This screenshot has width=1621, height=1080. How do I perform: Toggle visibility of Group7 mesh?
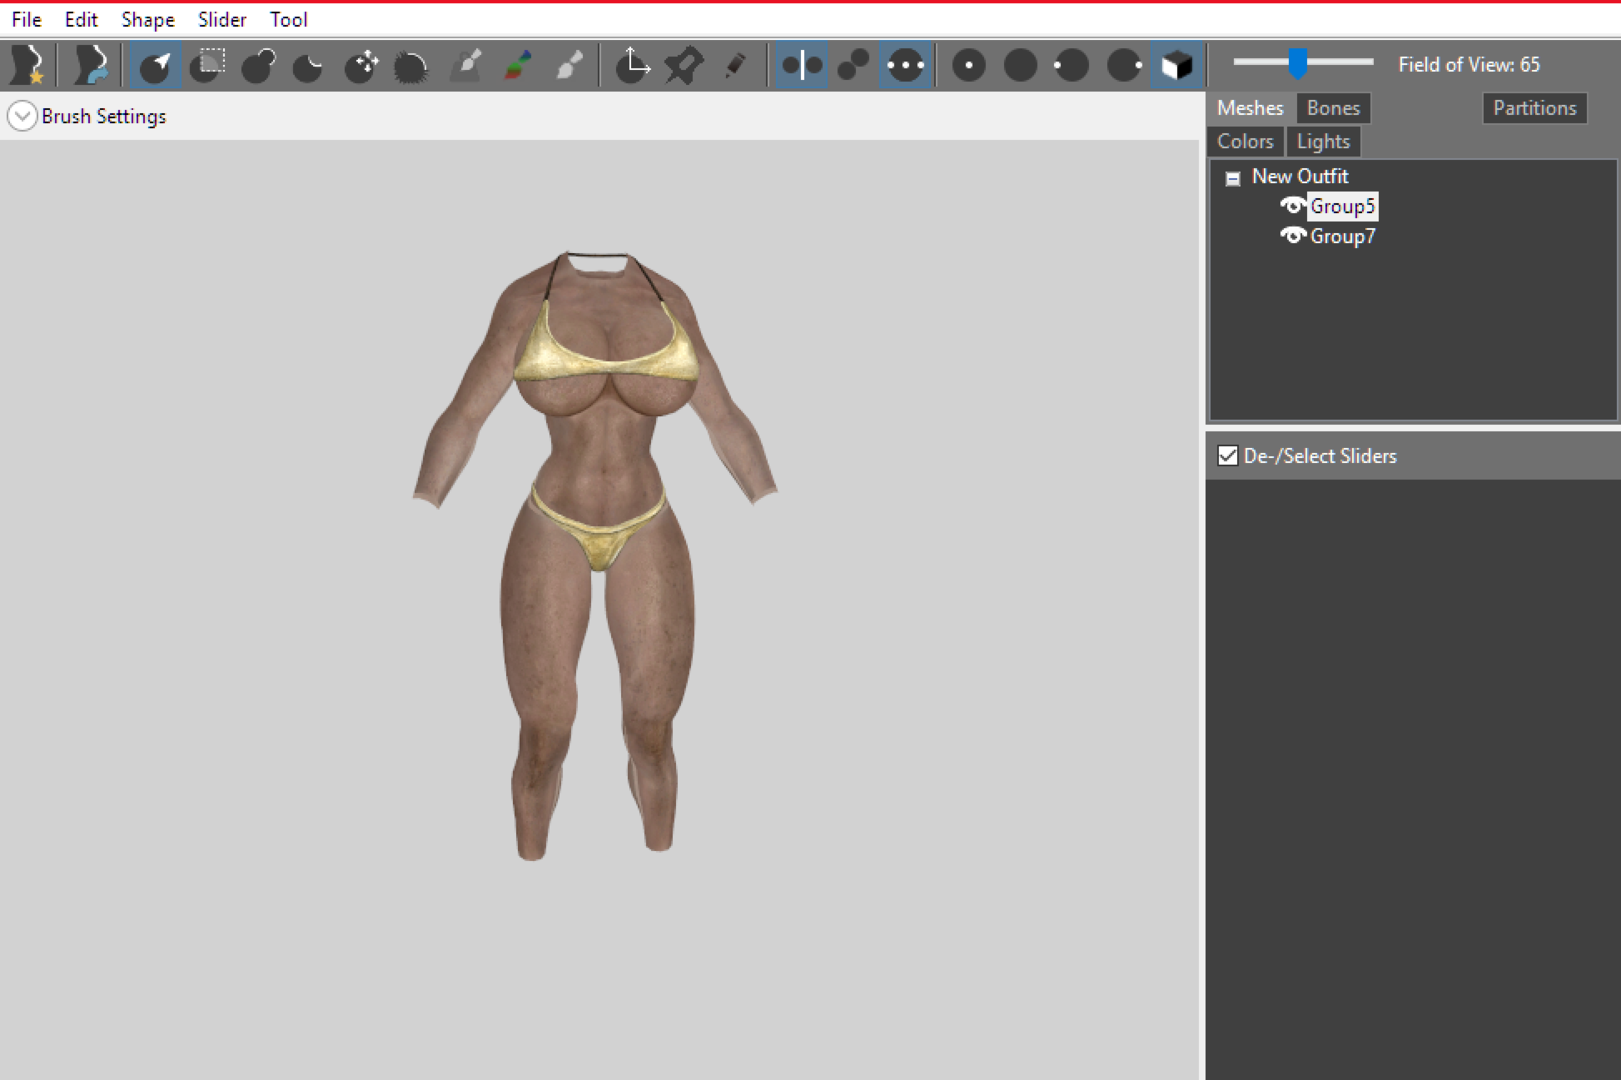[x=1292, y=236]
